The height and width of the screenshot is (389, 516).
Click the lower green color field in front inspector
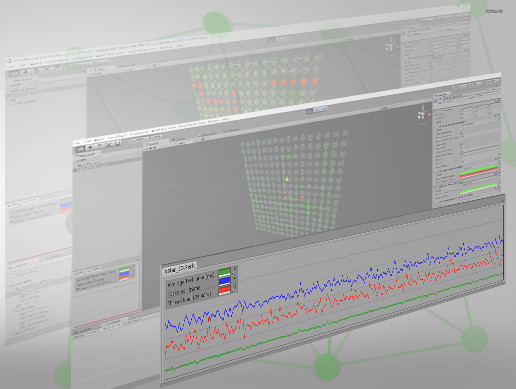(x=479, y=188)
